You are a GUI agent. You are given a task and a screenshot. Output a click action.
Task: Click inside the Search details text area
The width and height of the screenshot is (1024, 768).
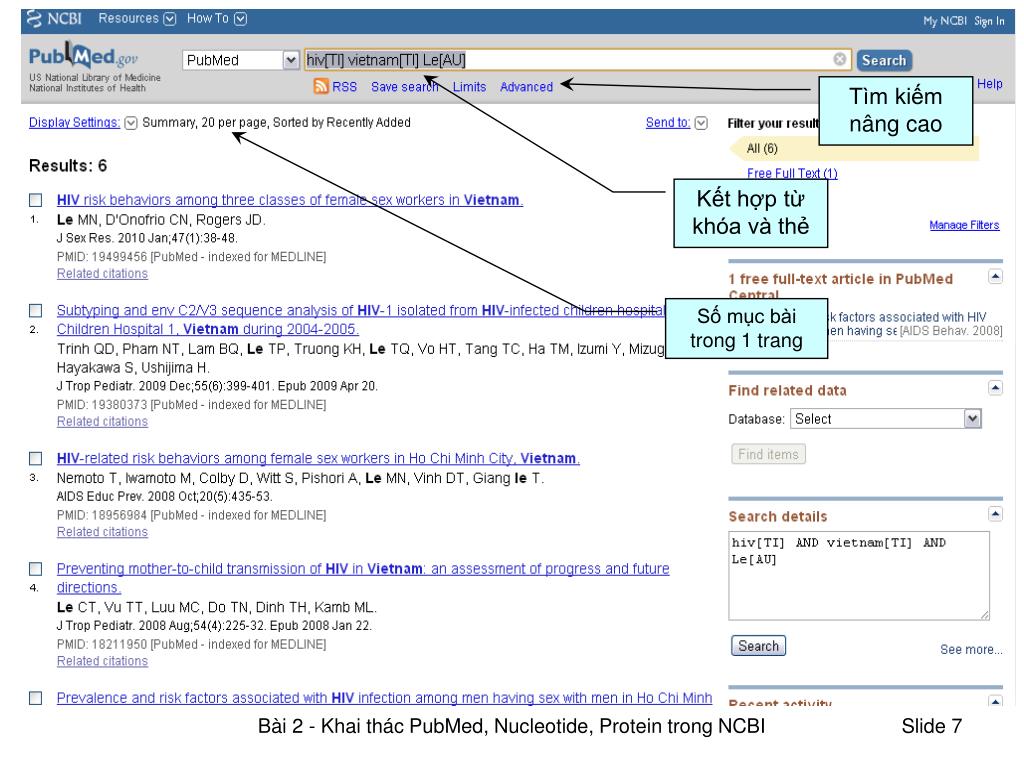tap(859, 575)
